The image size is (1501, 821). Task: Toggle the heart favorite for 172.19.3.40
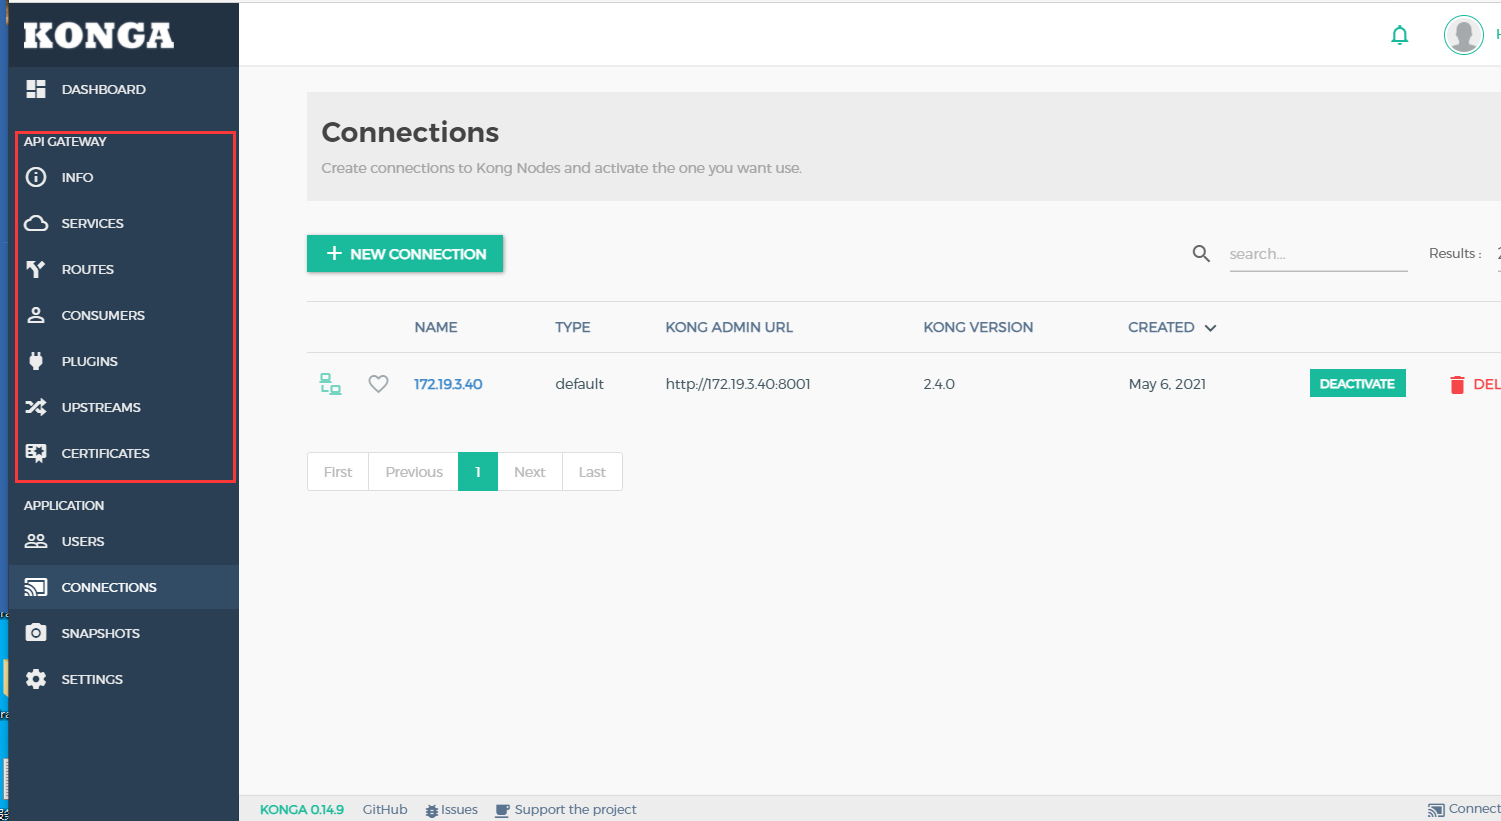click(378, 384)
